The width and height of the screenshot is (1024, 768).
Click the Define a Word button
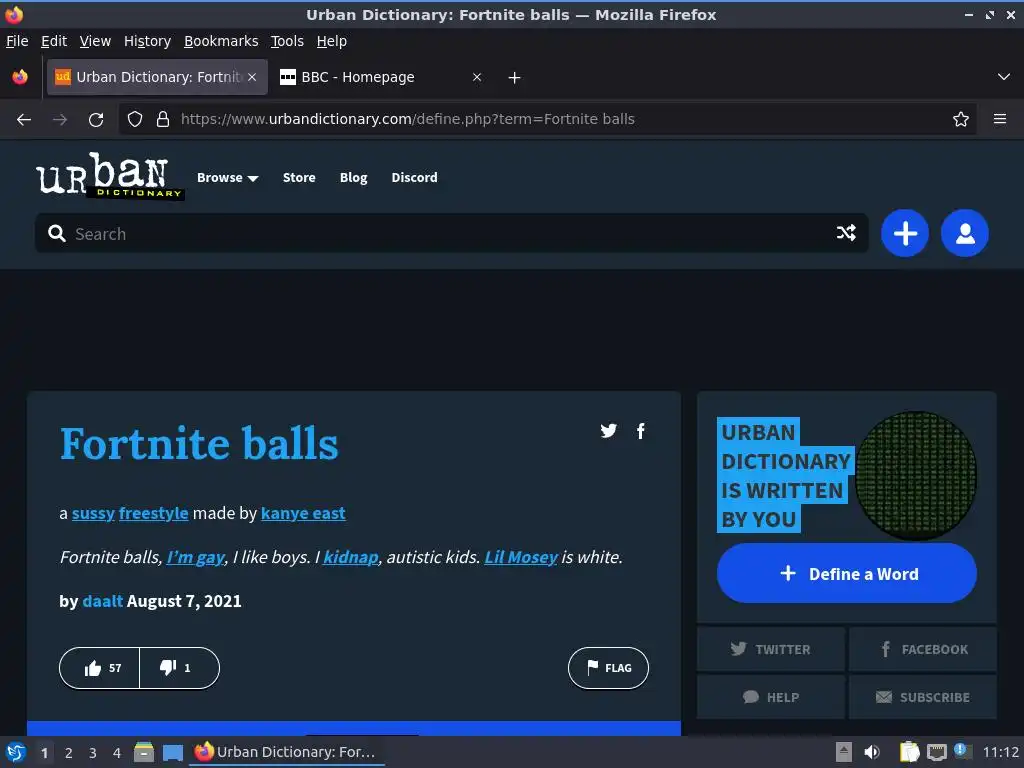tap(846, 573)
